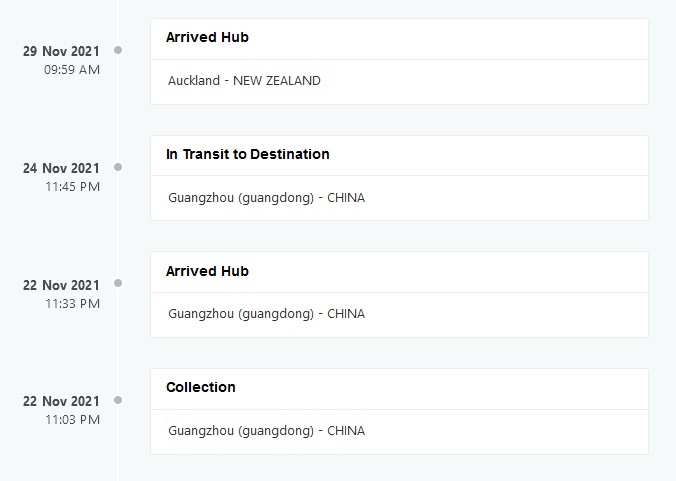Click the Arrived Hub title above Auckland

(x=207, y=38)
